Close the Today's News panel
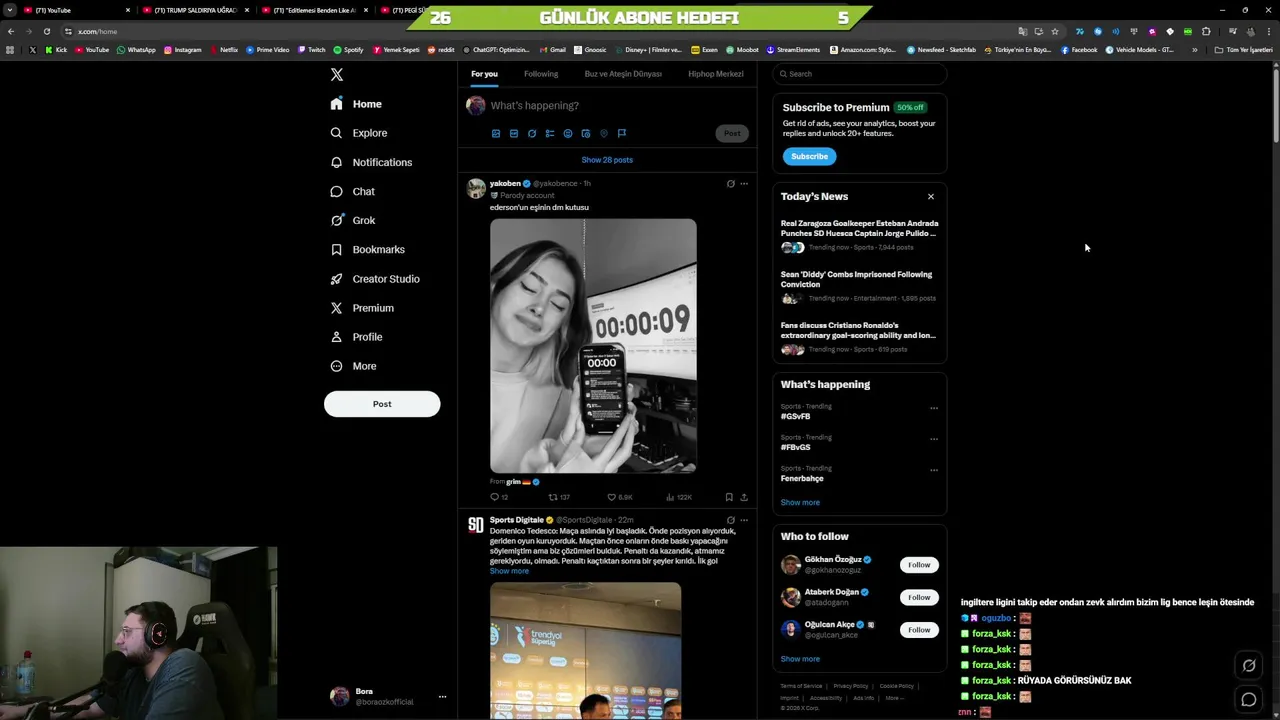This screenshot has width=1280, height=720. click(931, 197)
